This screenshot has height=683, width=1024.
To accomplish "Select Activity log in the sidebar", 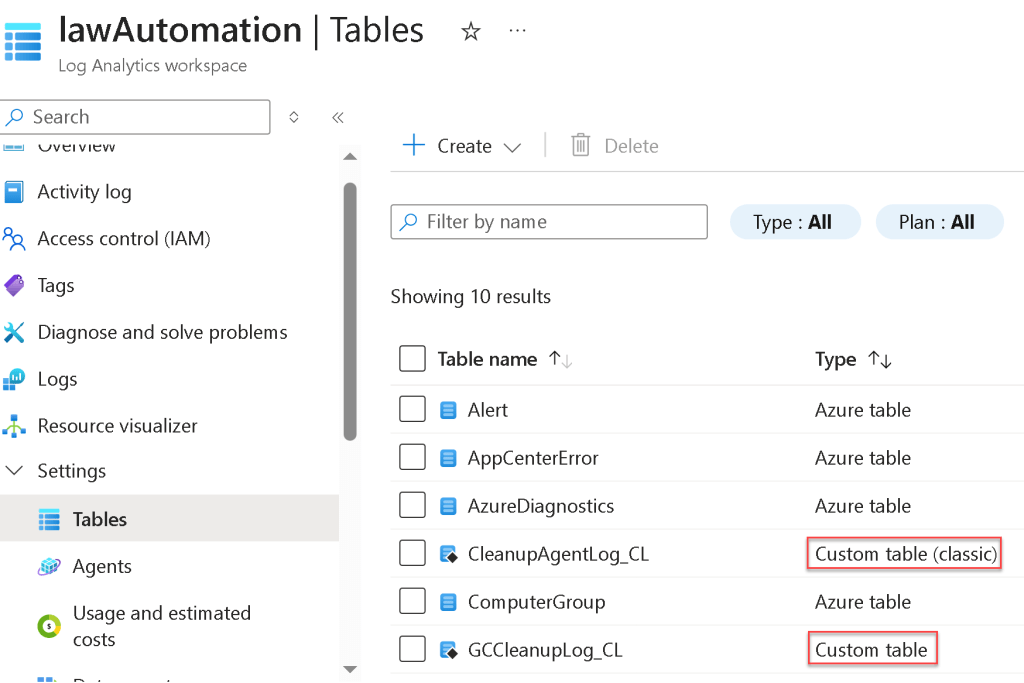I will [x=84, y=192].
